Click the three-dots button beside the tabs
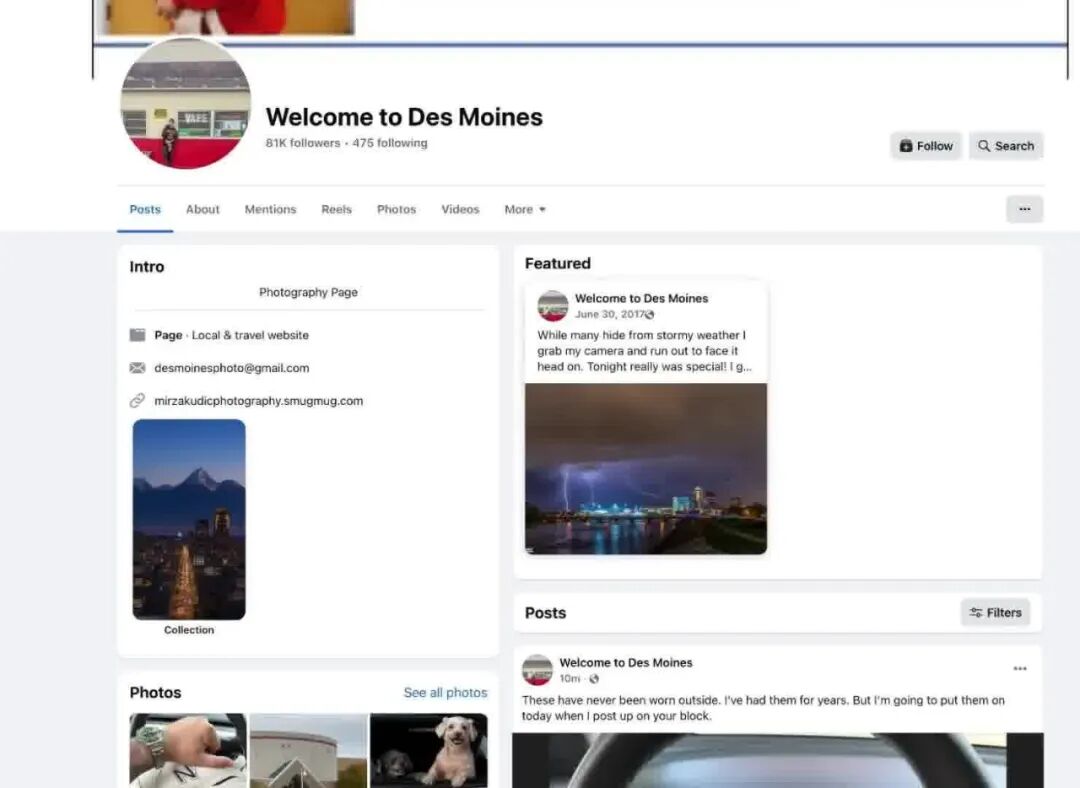1080x788 pixels. coord(1024,209)
